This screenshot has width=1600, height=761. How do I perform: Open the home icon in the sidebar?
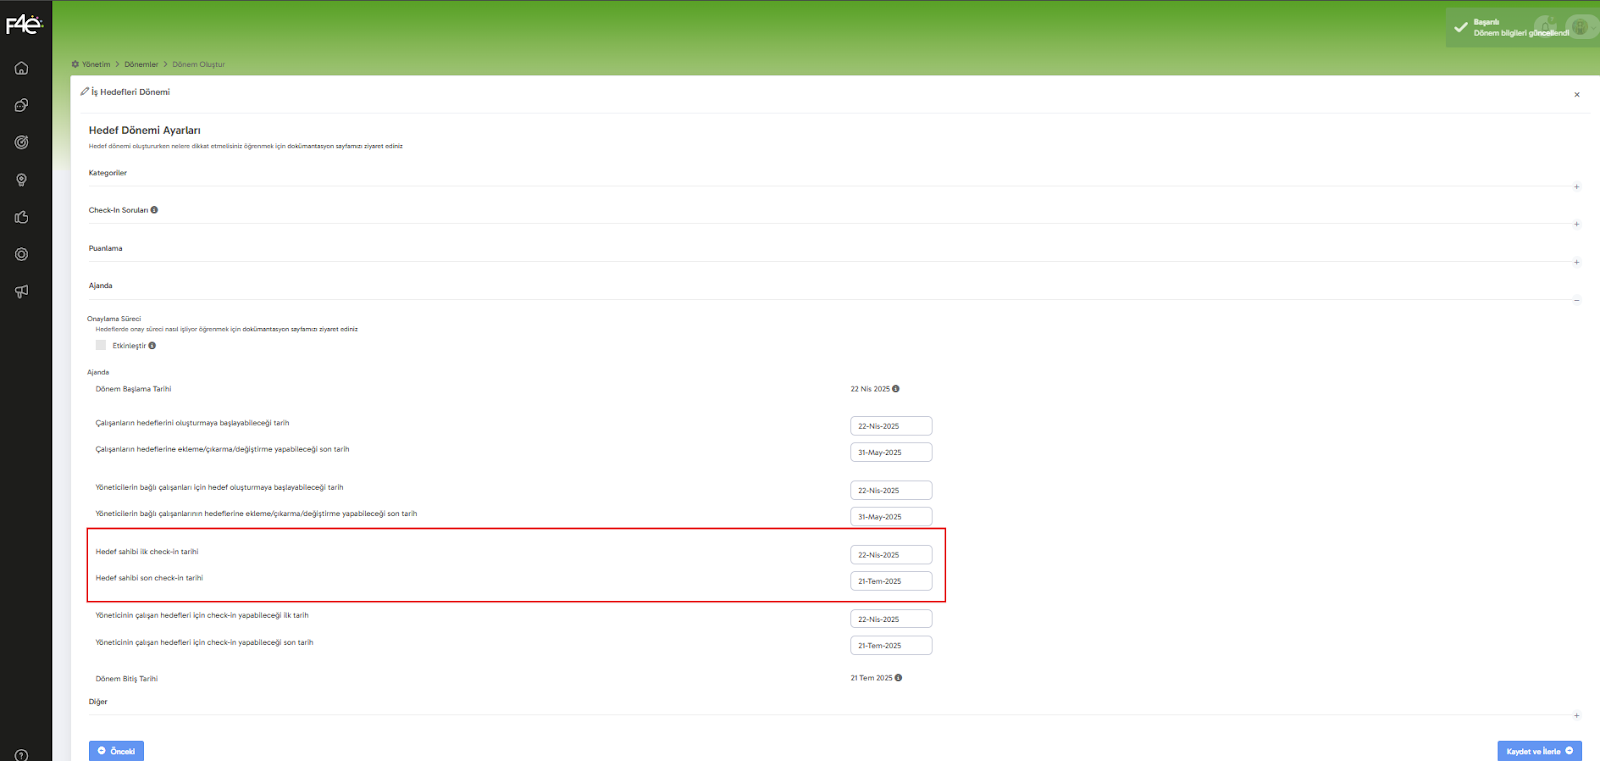21,68
